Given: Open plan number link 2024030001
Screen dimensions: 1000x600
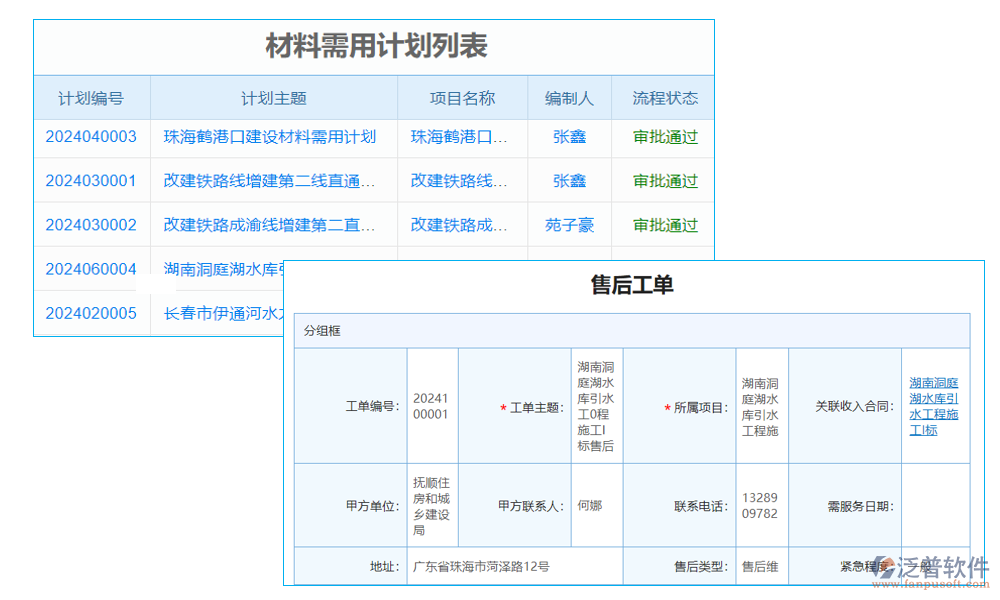Looking at the screenshot, I should point(91,181).
